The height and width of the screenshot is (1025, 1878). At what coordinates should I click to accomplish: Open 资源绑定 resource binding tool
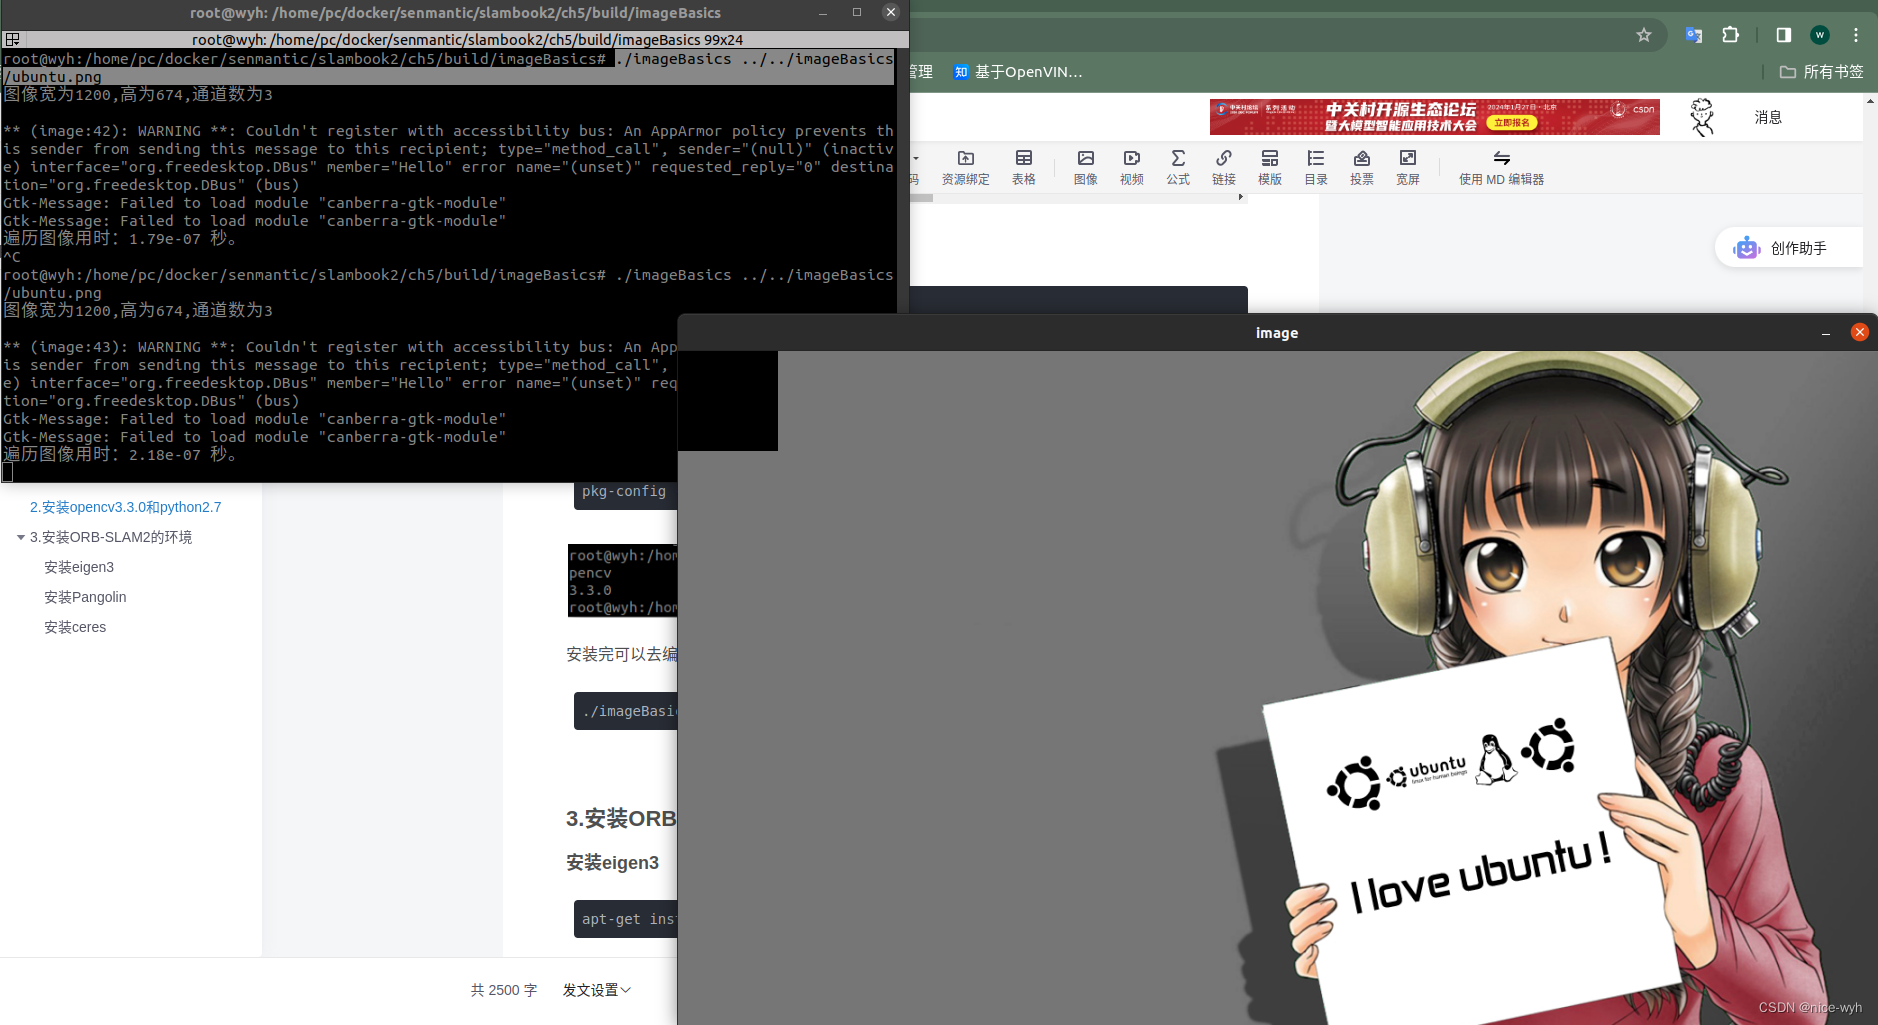pyautogui.click(x=965, y=167)
